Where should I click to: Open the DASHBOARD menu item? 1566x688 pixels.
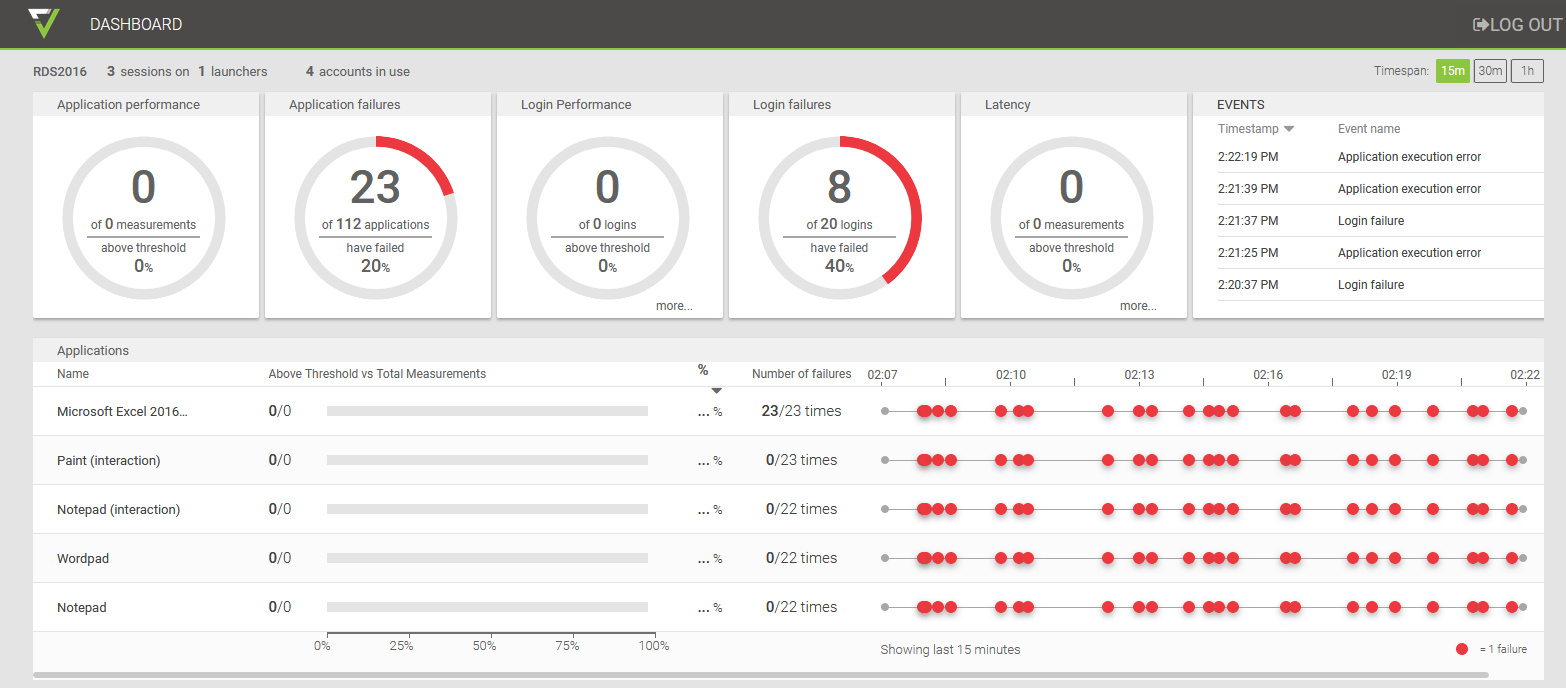pyautogui.click(x=136, y=24)
